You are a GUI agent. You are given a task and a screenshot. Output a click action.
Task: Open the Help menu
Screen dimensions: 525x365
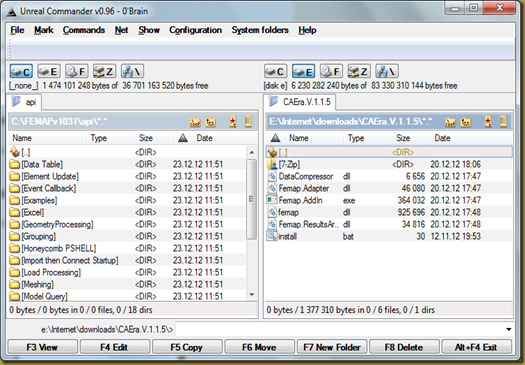(x=307, y=30)
